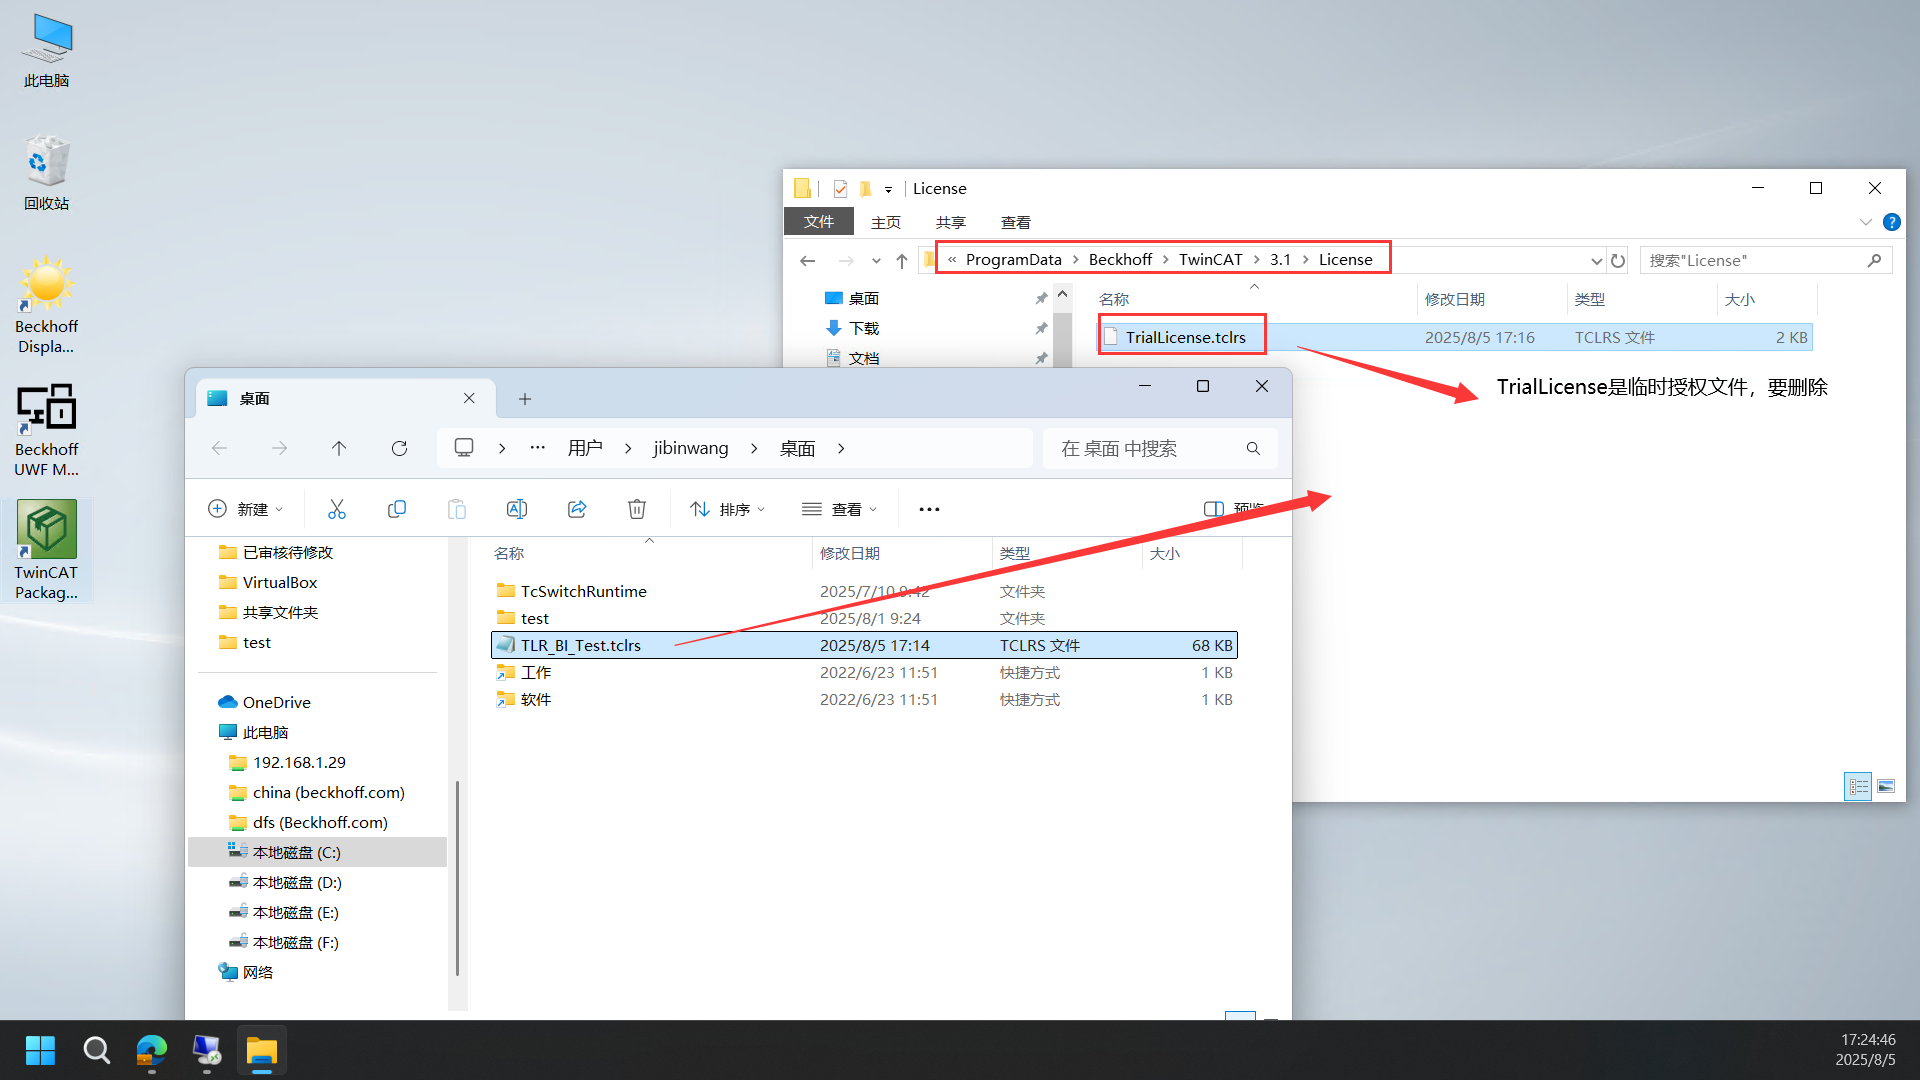Click the Copy icon in Desktop explorer toolbar
Screen dimensions: 1920x1080
click(397, 509)
